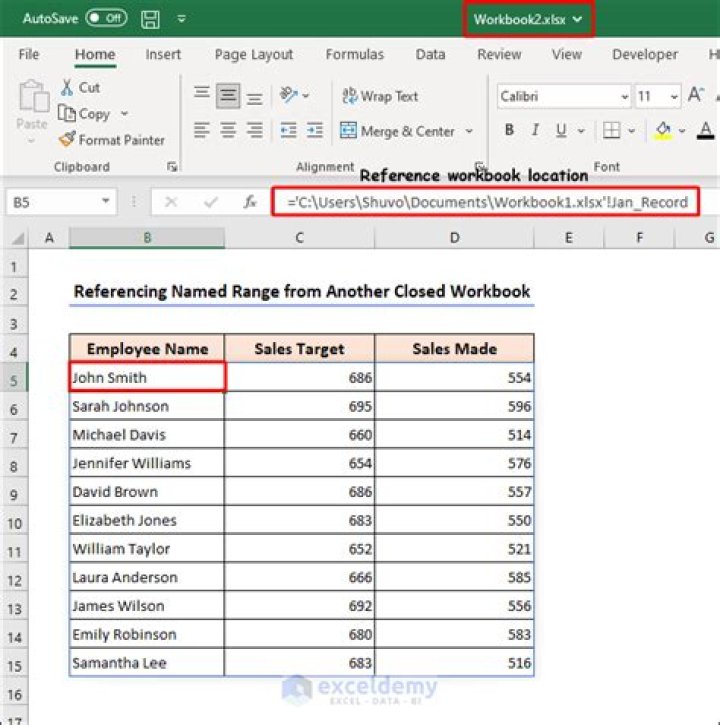720x725 pixels.
Task: Click the Wrap Text button
Action: pos(380,96)
